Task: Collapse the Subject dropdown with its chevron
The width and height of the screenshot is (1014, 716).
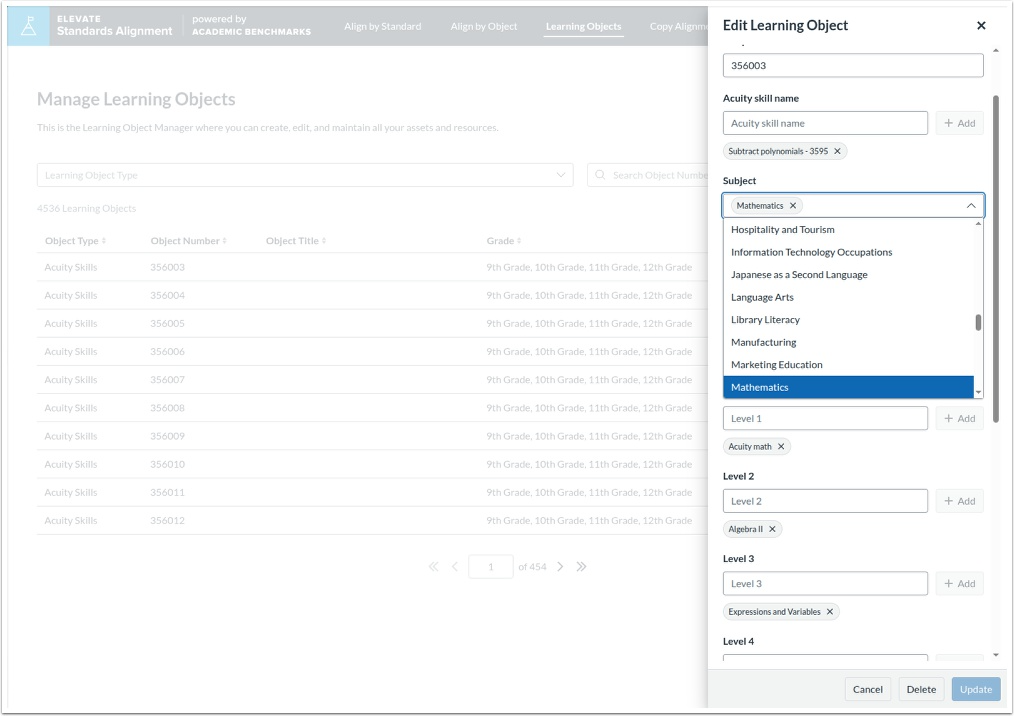Action: 967,204
